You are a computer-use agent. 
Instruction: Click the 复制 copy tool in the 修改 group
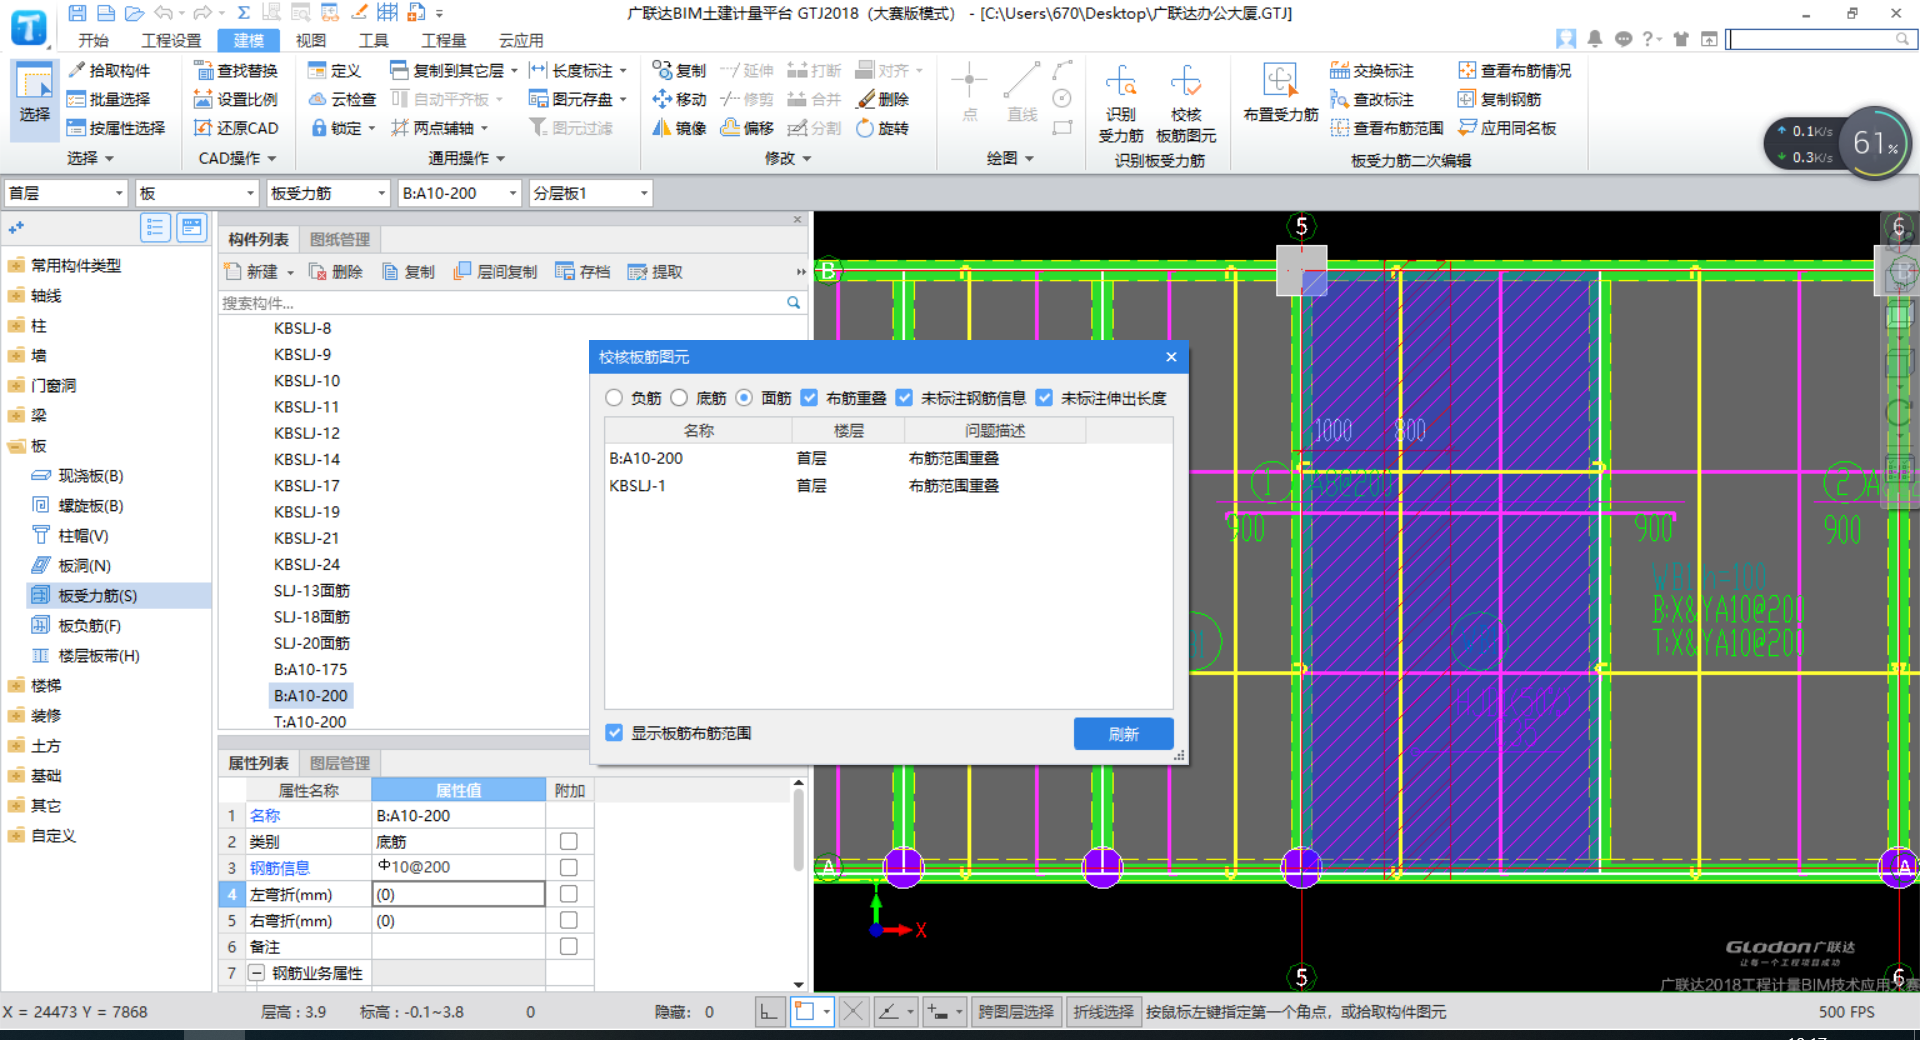coord(679,70)
